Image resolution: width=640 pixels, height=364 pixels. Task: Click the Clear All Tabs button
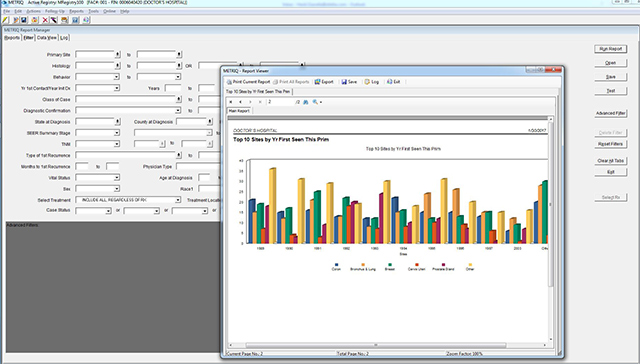tap(611, 161)
